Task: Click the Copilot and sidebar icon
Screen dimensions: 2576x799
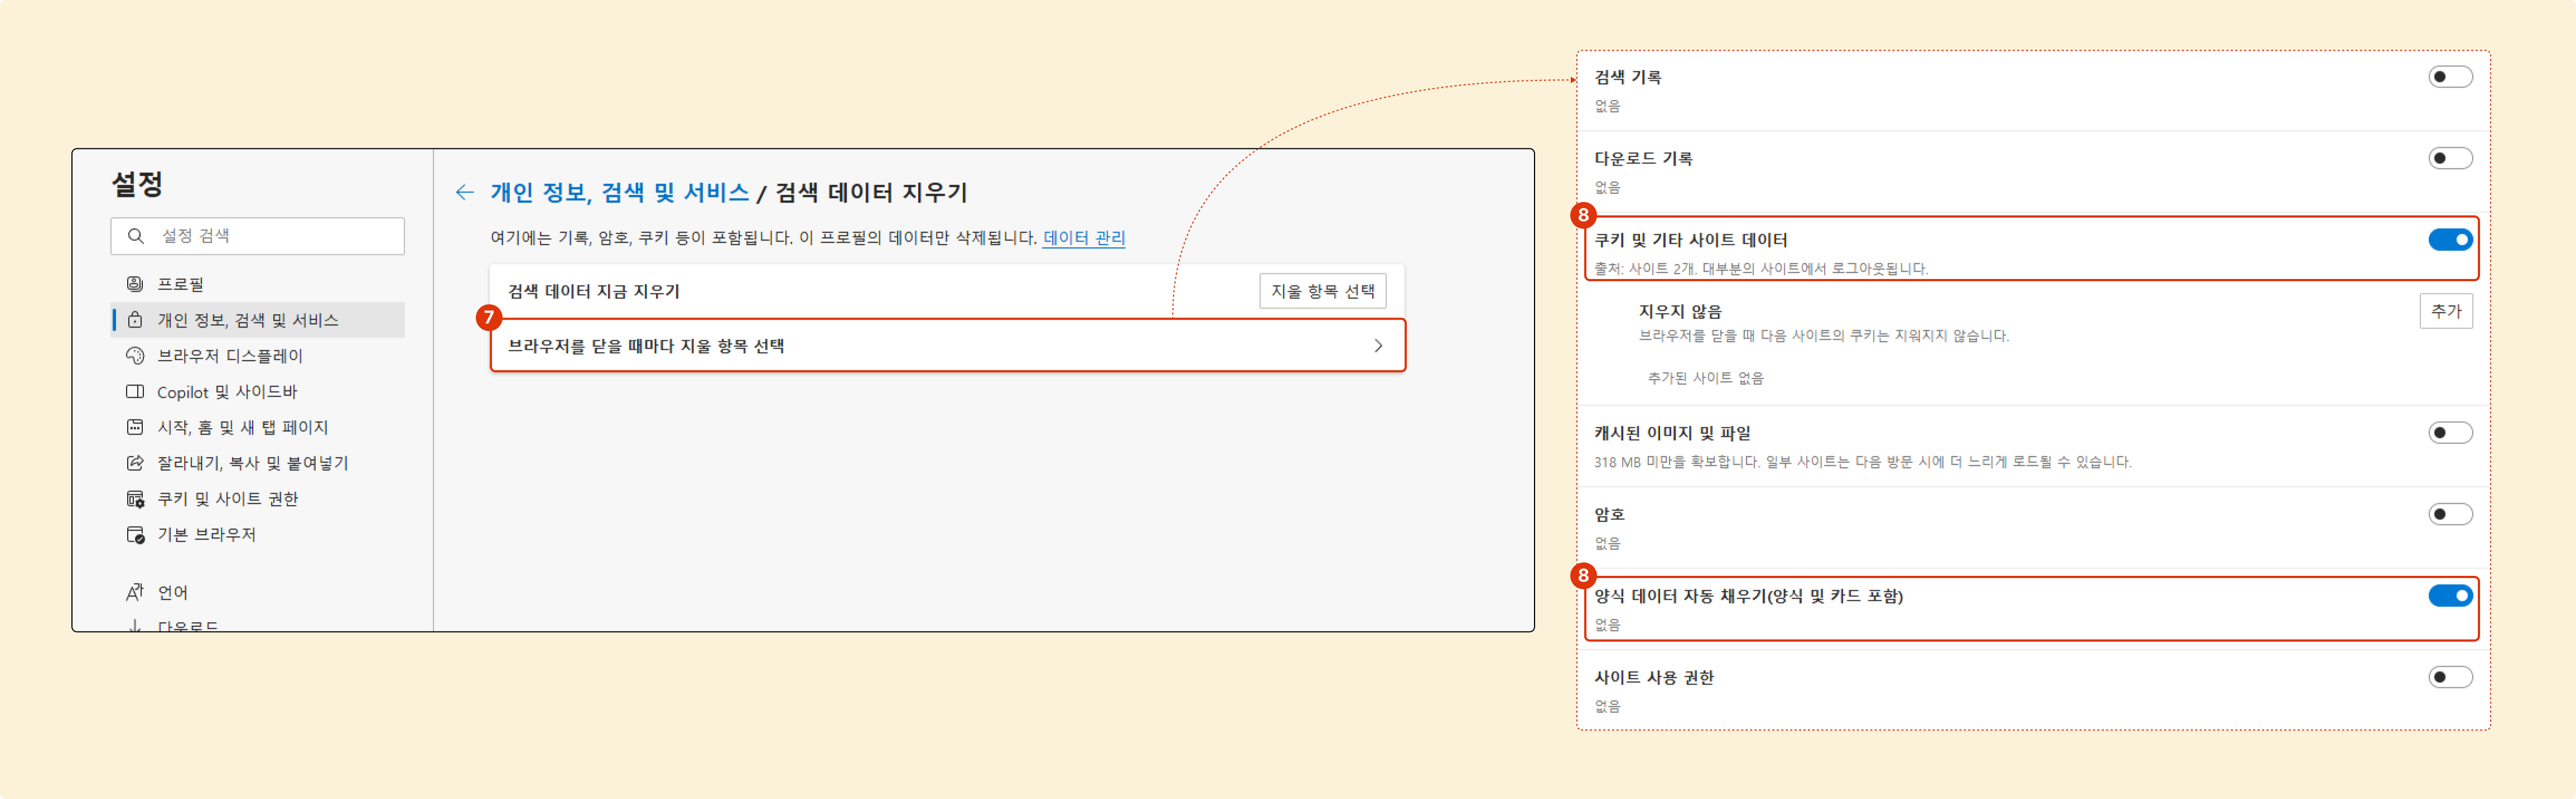Action: (x=135, y=392)
